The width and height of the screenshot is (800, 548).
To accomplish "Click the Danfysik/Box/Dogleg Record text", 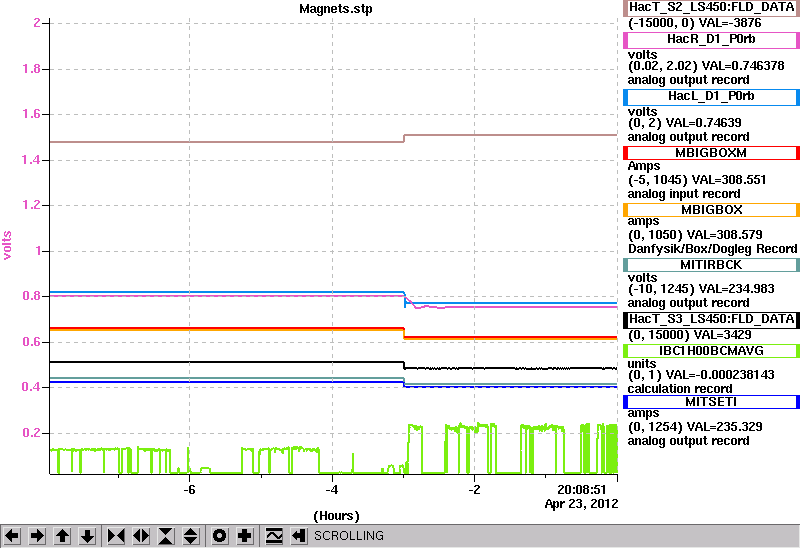I will pyautogui.click(x=712, y=250).
